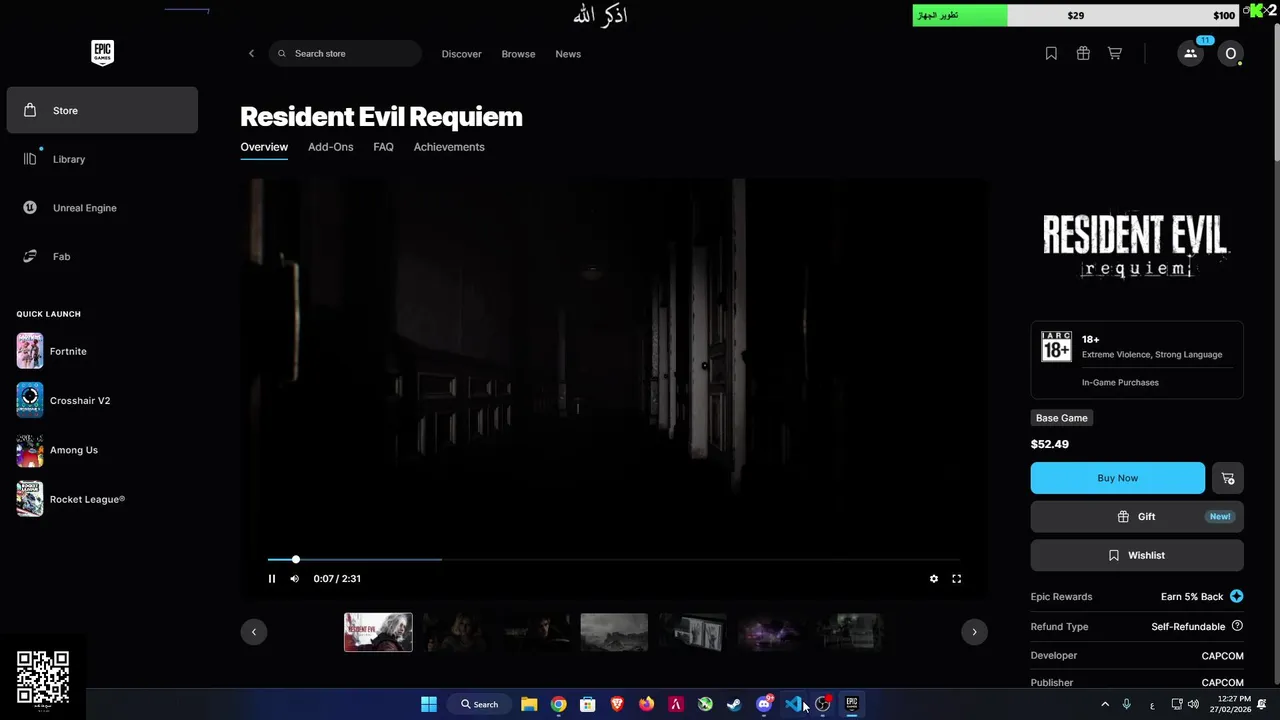Go back using the store back arrow
The image size is (1280, 720).
[251, 54]
